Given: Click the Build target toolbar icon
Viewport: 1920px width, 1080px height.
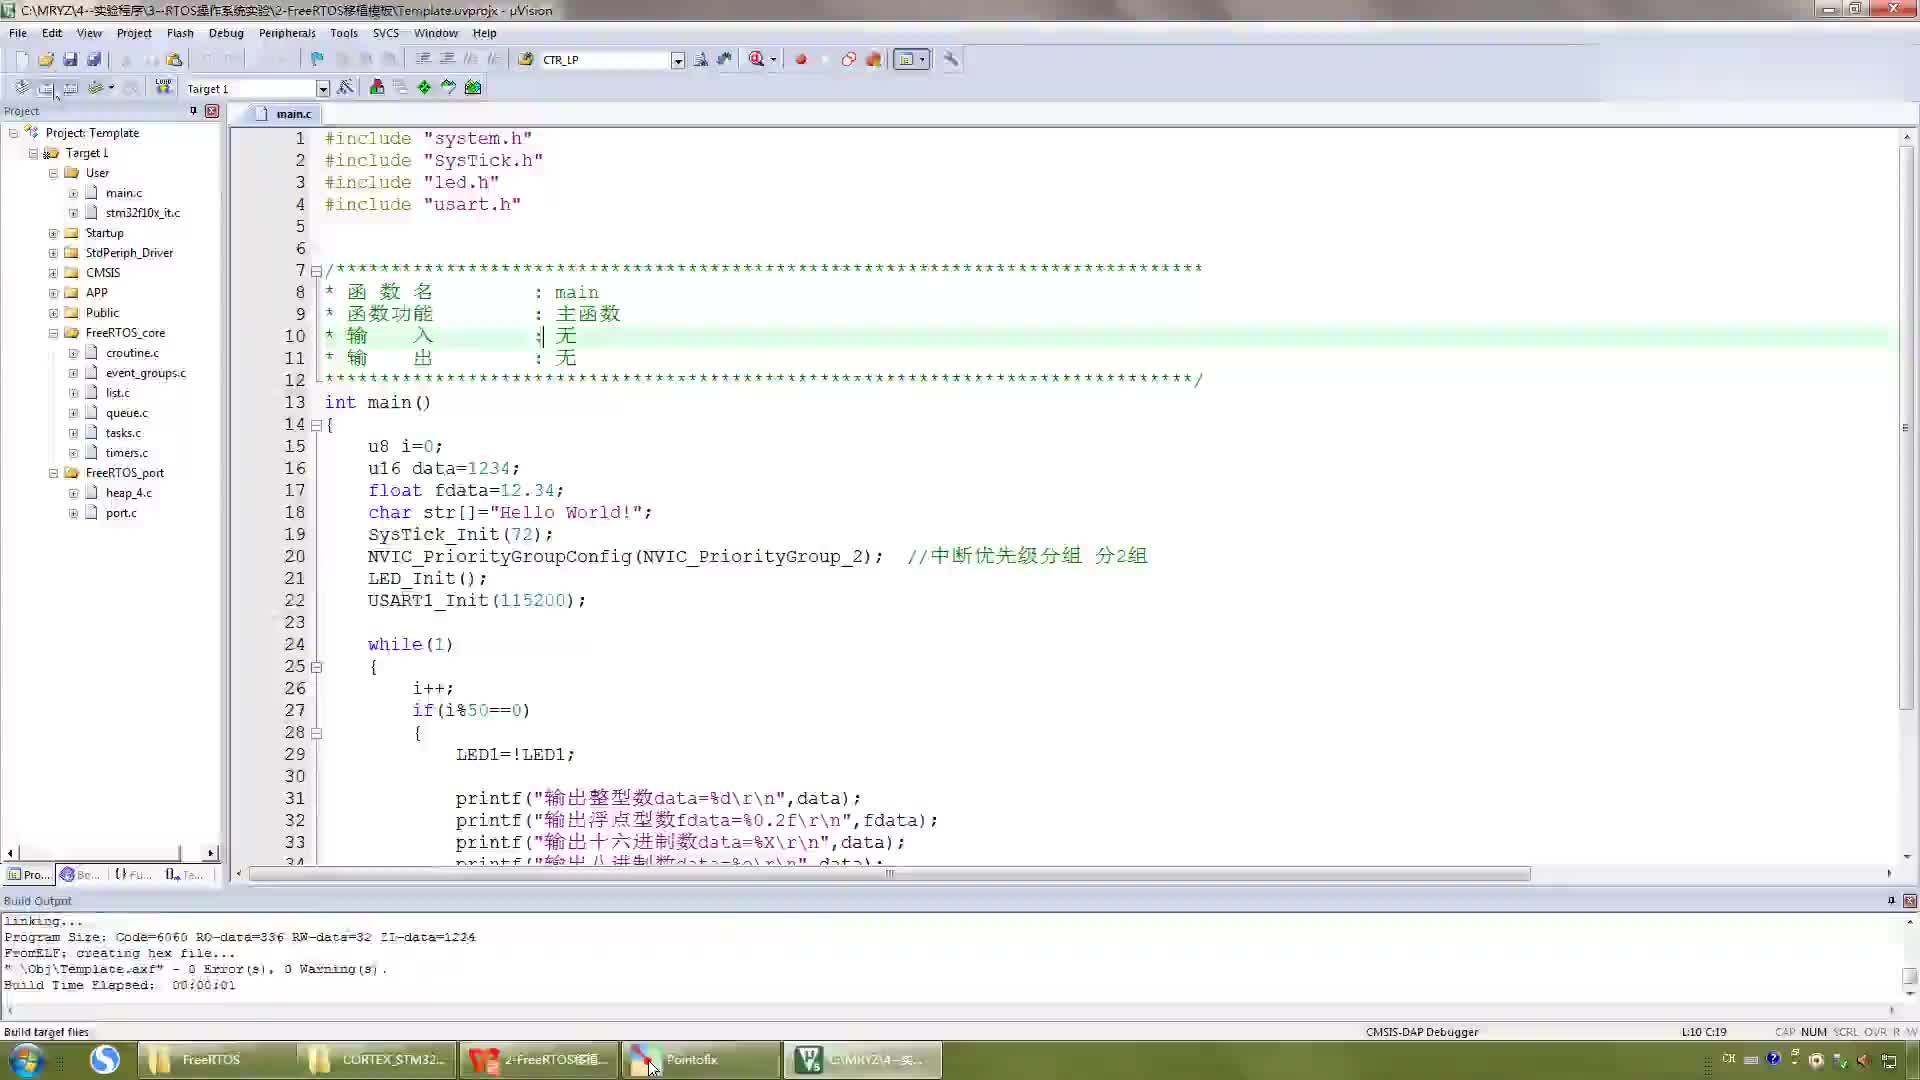Looking at the screenshot, I should tap(46, 88).
